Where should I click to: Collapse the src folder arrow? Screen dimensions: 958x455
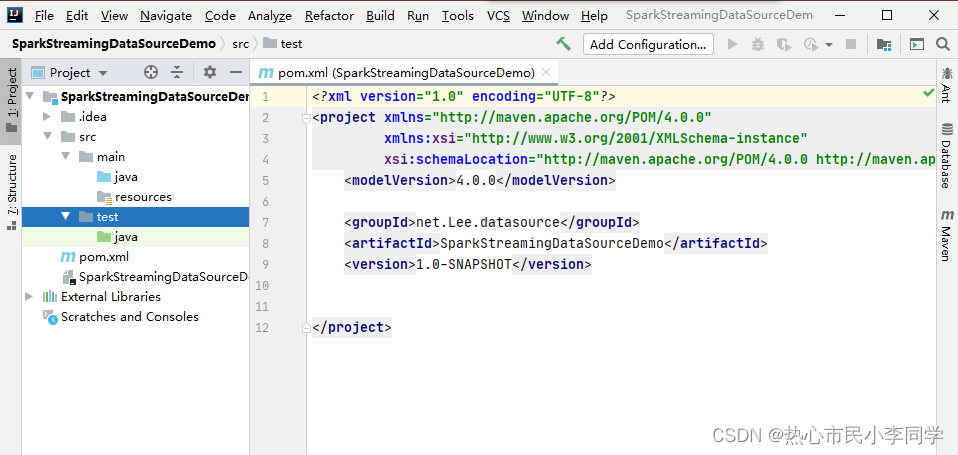click(x=47, y=137)
